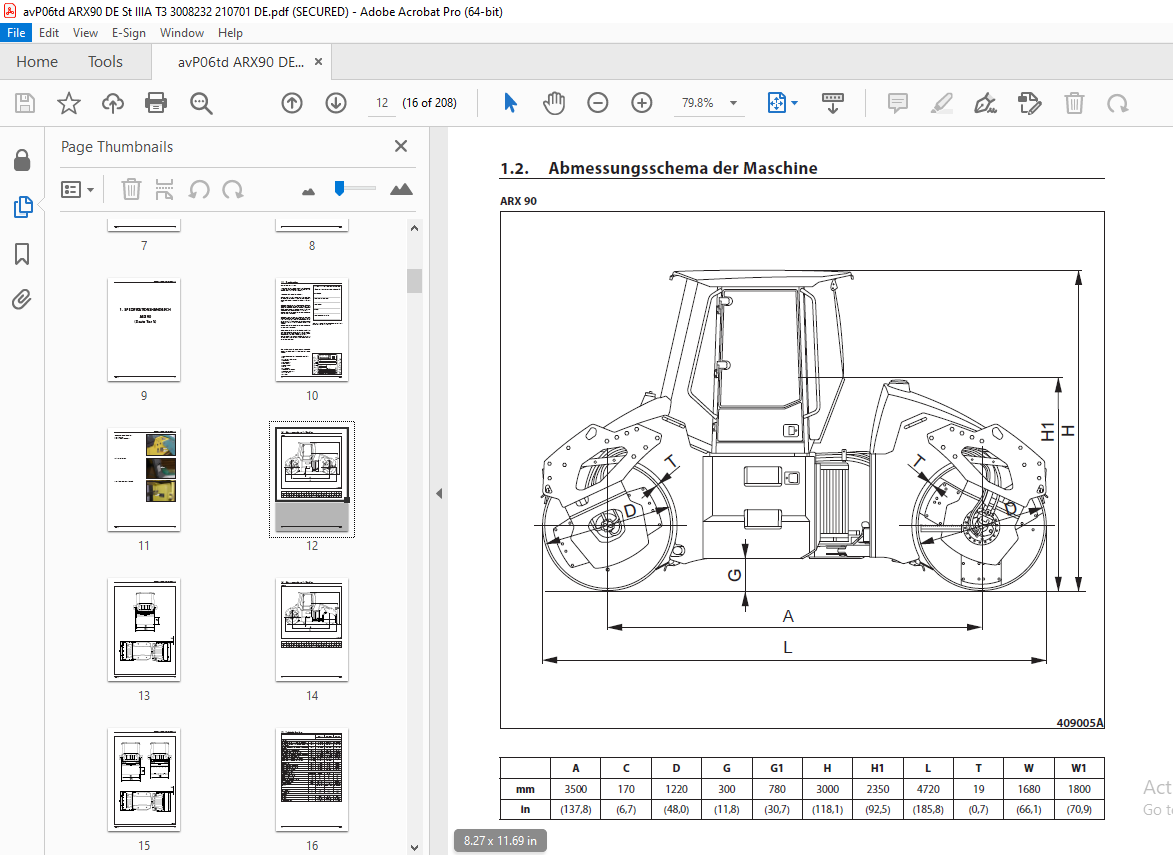Screen dimensions: 1173x855
Task: Click the 3500 value in table
Action: click(x=575, y=788)
